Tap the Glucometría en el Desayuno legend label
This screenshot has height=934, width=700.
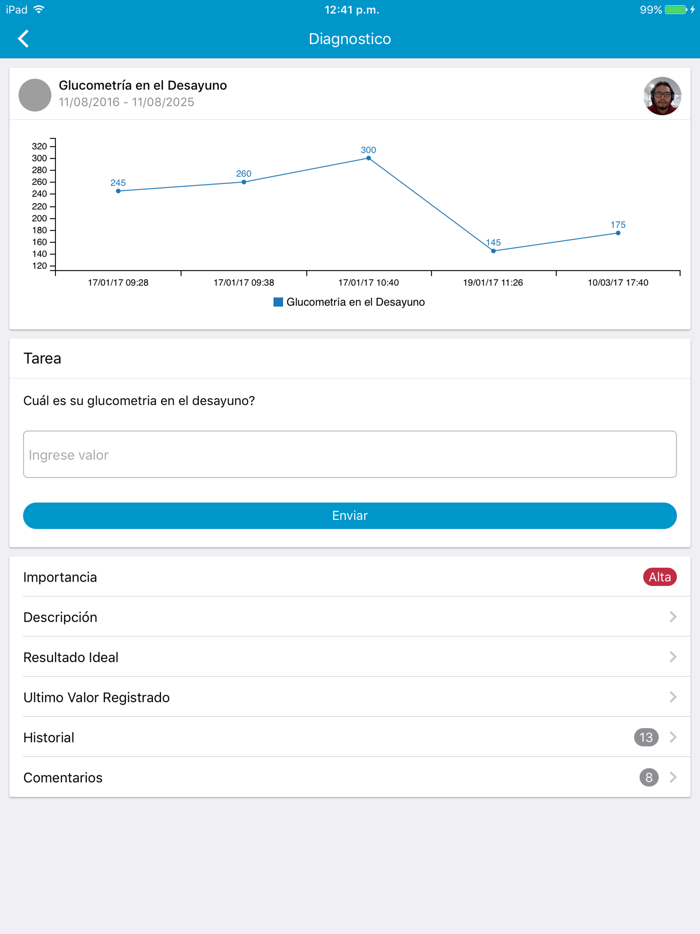355,302
